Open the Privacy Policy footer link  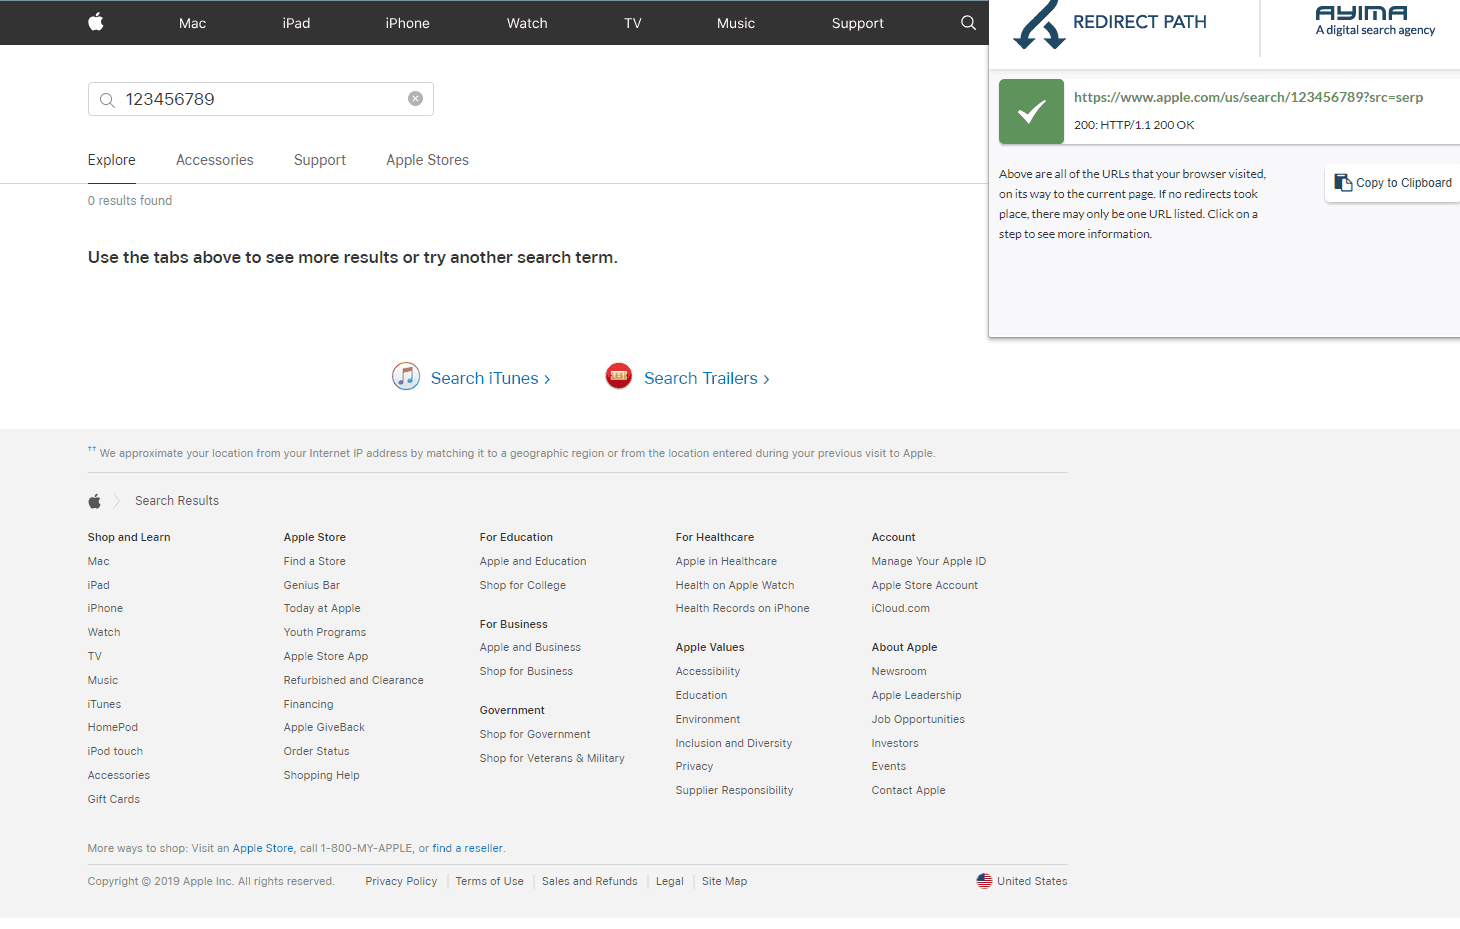click(x=401, y=881)
